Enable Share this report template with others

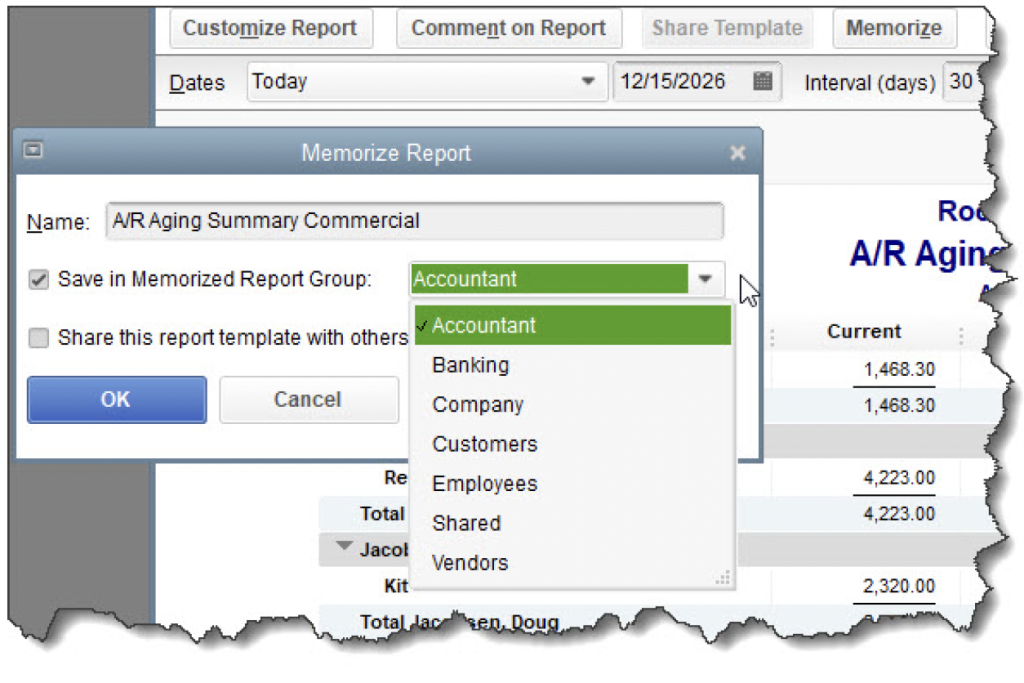[39, 338]
